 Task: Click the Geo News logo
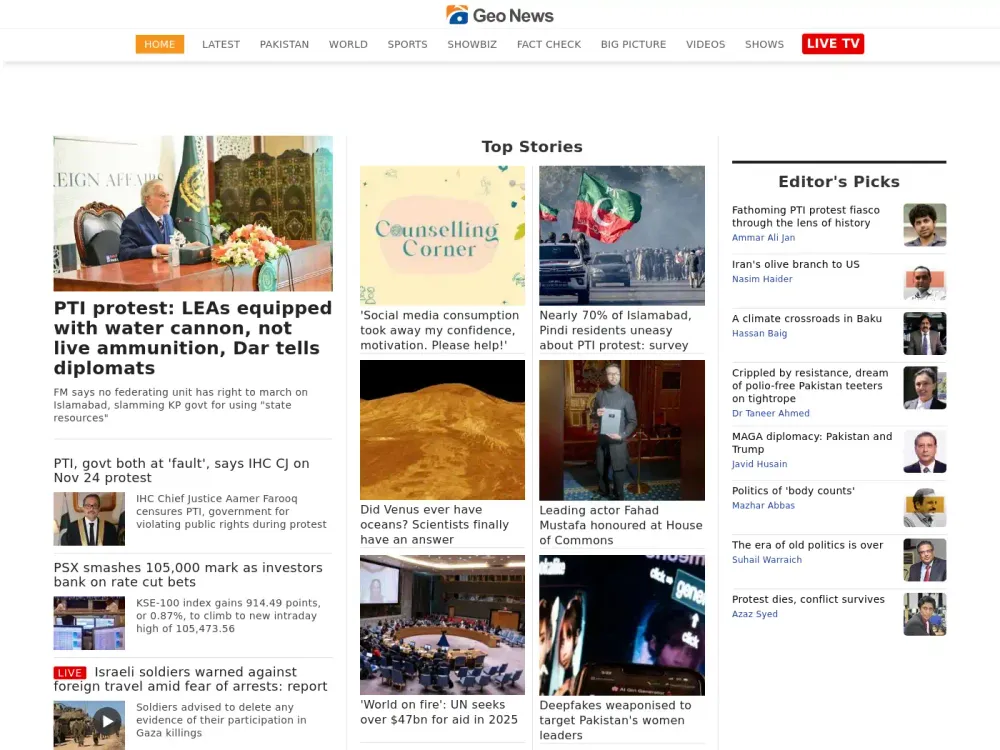tap(499, 15)
